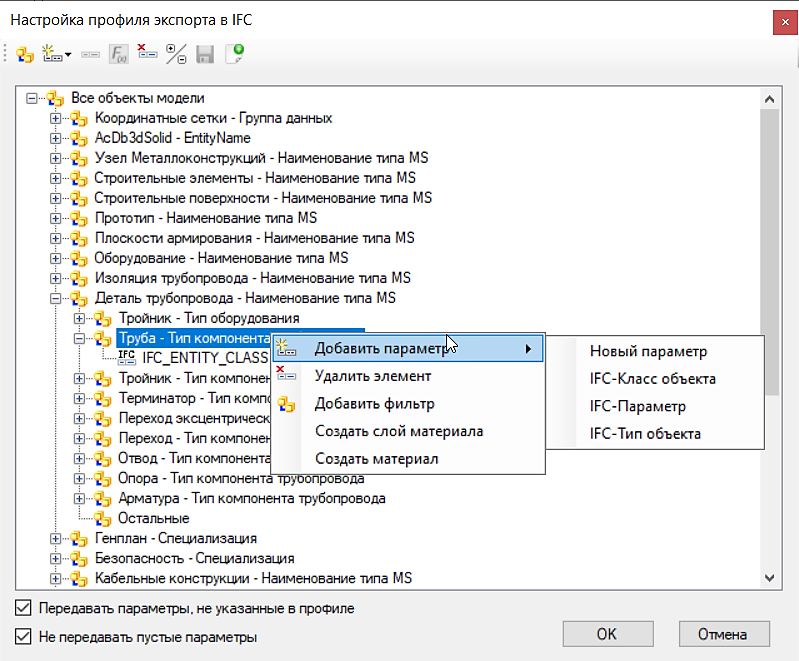Expand the 'Генплан - Специализация' tree node
Screen dimensions: 799x661
56,538
